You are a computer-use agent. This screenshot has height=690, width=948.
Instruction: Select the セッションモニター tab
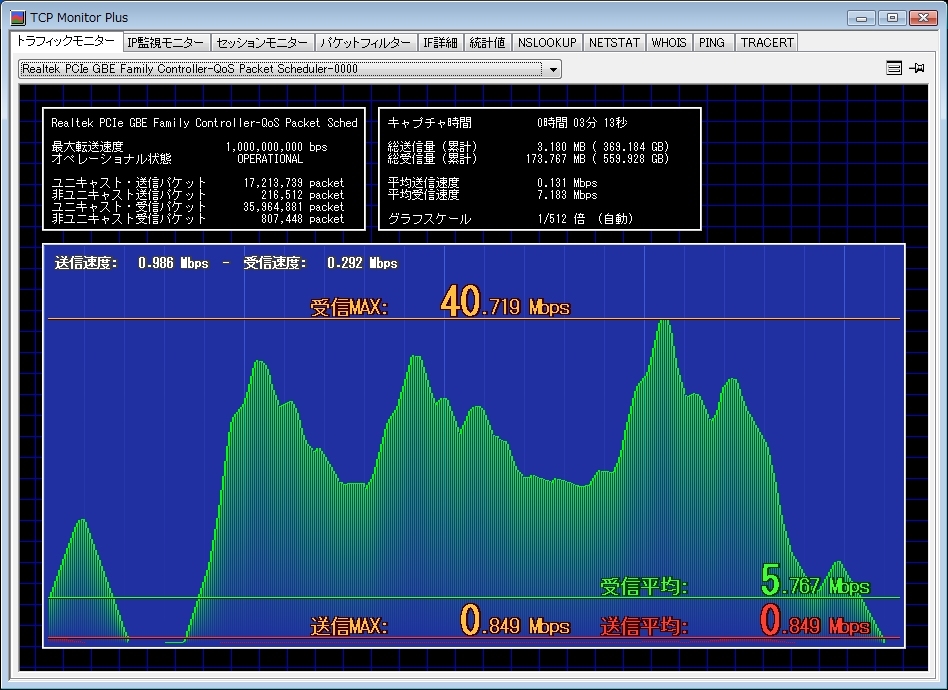click(x=263, y=42)
